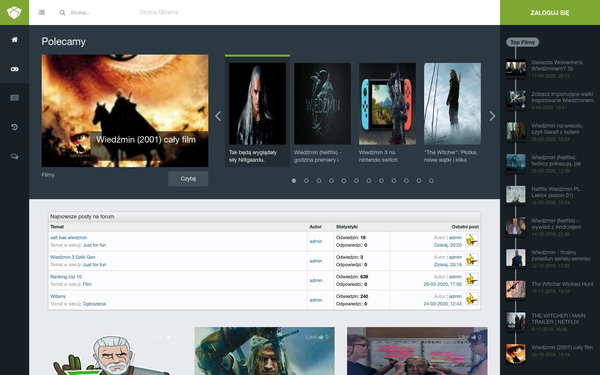Click admin avatar in Wiedźmin 3 Dziki Gon row
600x375 pixels.
pos(472,260)
